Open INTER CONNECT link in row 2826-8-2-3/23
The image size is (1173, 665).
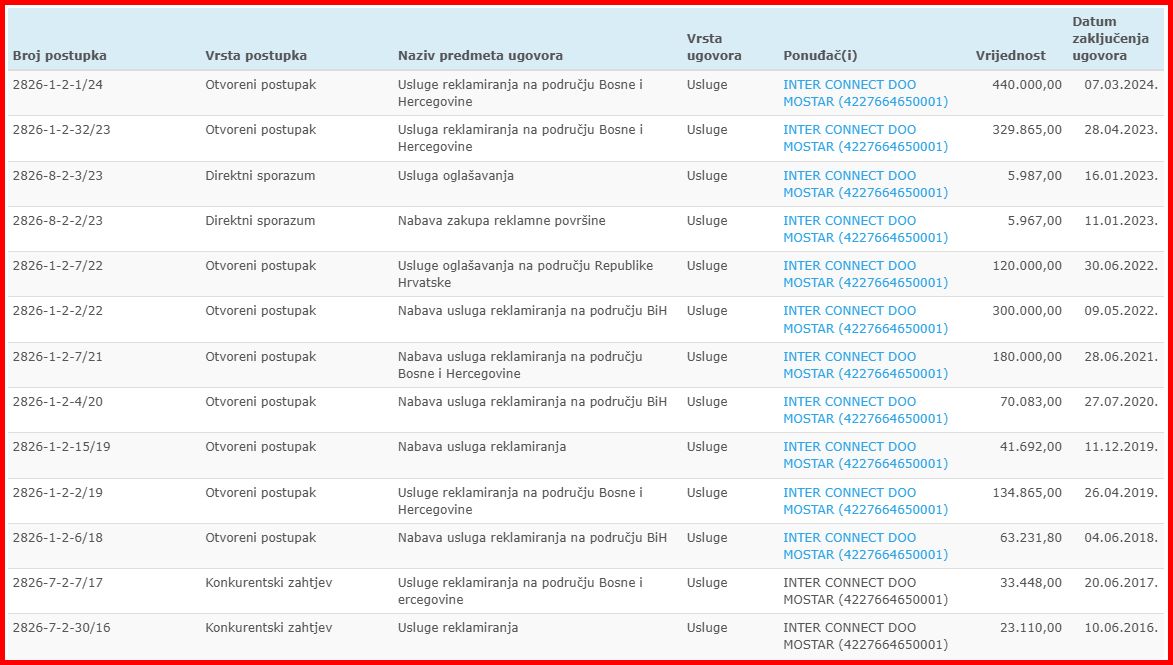(866, 184)
